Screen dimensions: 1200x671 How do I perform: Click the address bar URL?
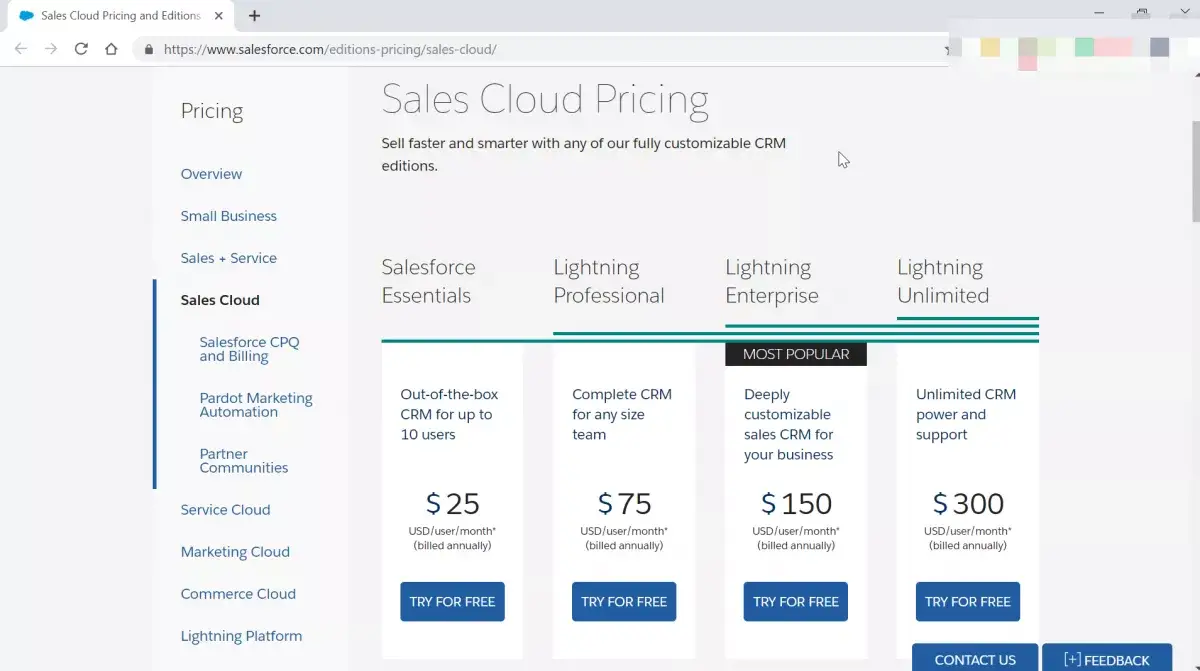click(x=330, y=49)
